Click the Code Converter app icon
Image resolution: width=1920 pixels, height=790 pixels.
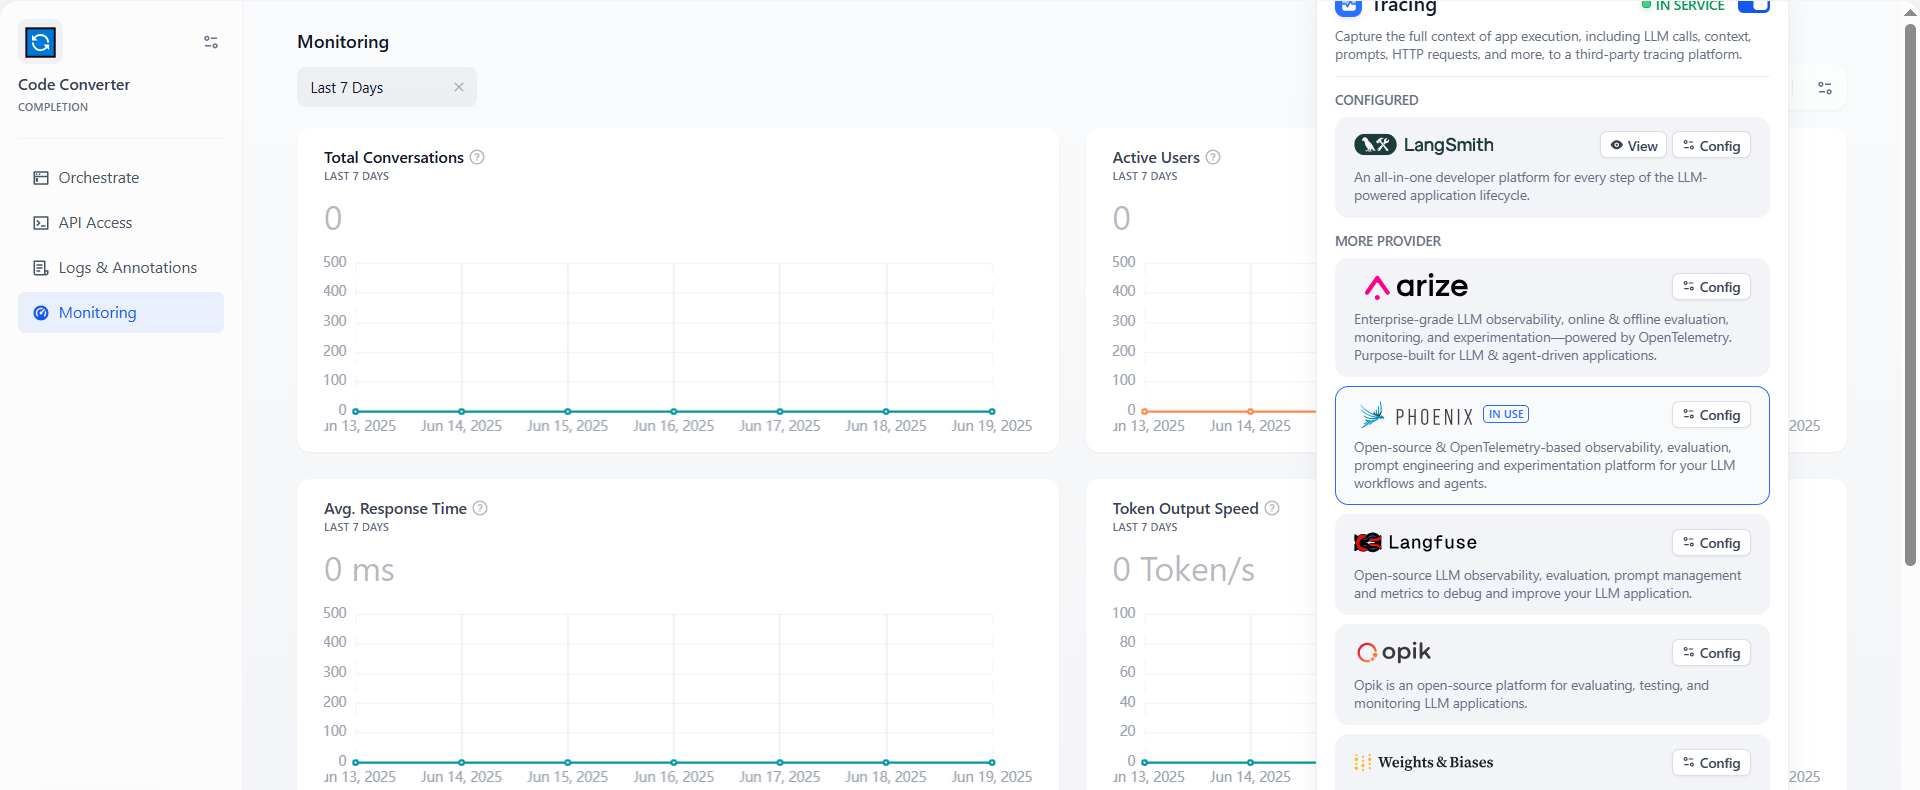click(x=40, y=42)
